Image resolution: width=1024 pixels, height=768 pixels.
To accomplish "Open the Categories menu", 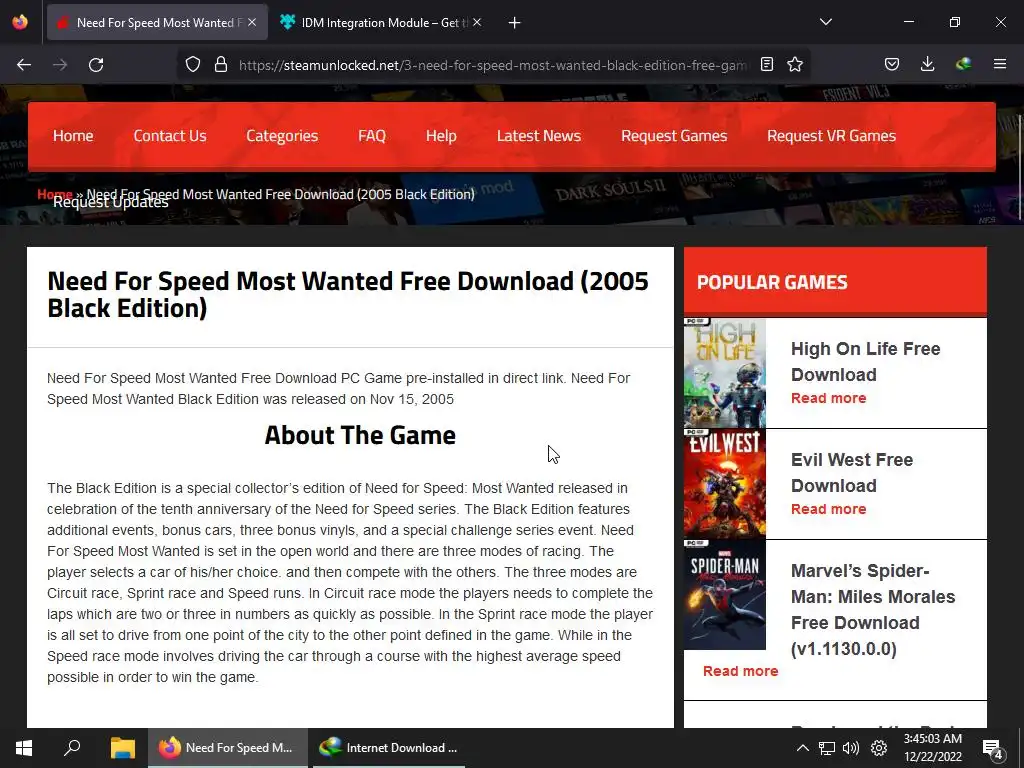I will (x=282, y=136).
